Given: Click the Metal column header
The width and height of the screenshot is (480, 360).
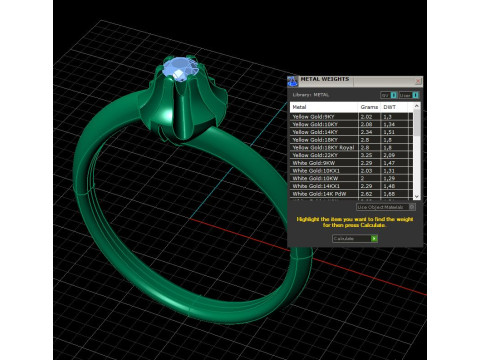Looking at the screenshot, I should [x=324, y=107].
